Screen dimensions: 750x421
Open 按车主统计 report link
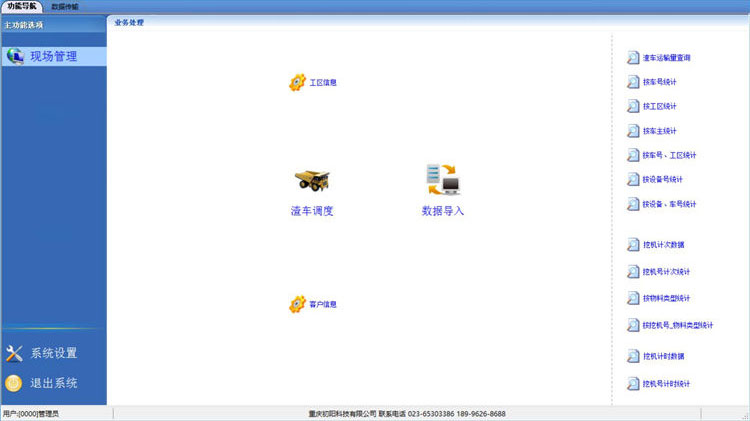660,131
